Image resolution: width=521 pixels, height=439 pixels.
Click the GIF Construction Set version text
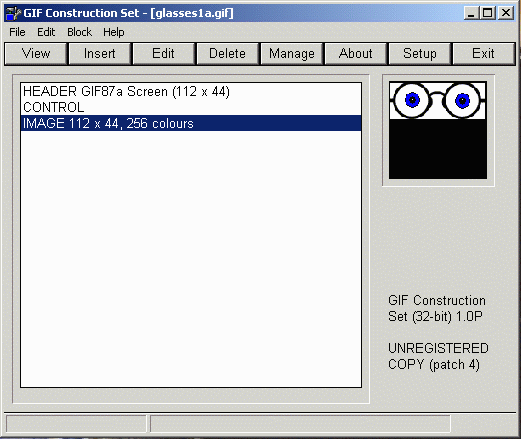[x=437, y=308]
